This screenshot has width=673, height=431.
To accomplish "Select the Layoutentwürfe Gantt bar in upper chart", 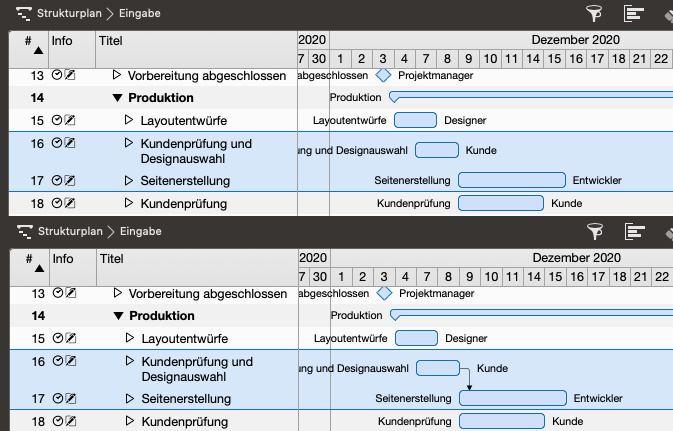I will click(x=415, y=121).
